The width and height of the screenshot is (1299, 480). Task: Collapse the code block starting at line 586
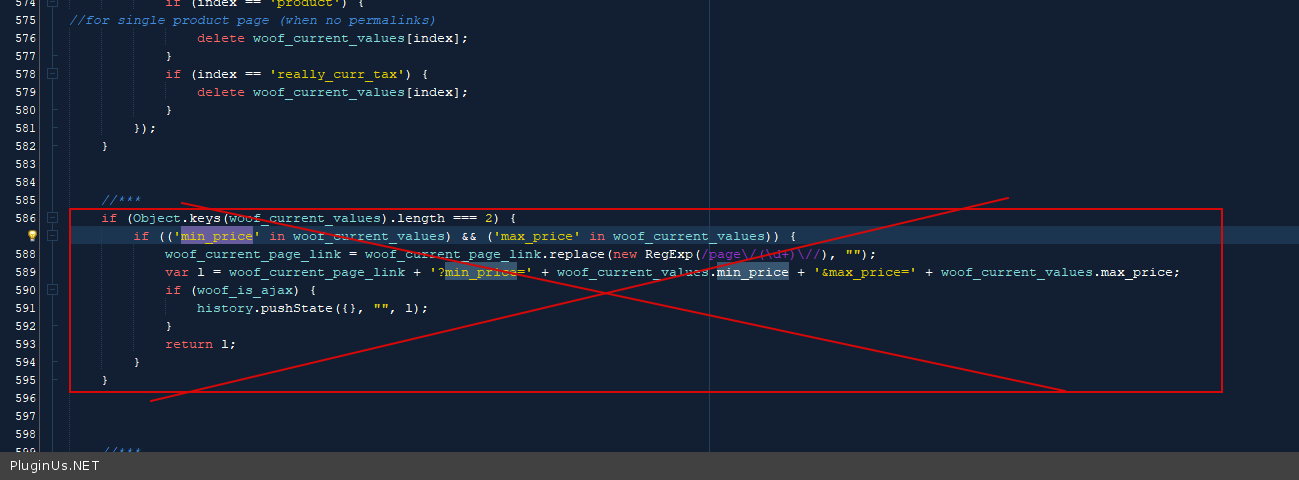52,218
